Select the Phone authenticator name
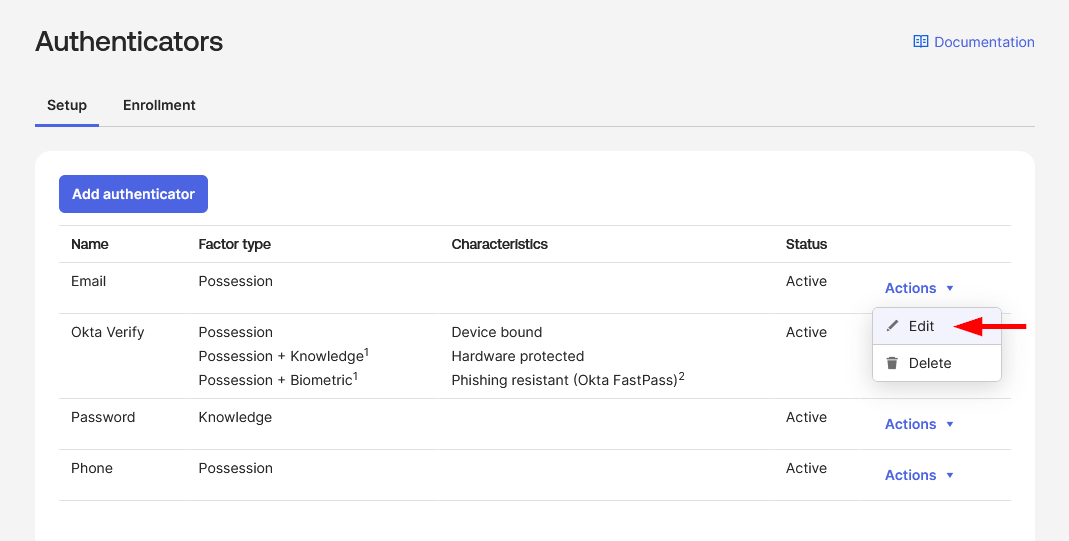Image resolution: width=1069 pixels, height=541 pixels. [92, 468]
